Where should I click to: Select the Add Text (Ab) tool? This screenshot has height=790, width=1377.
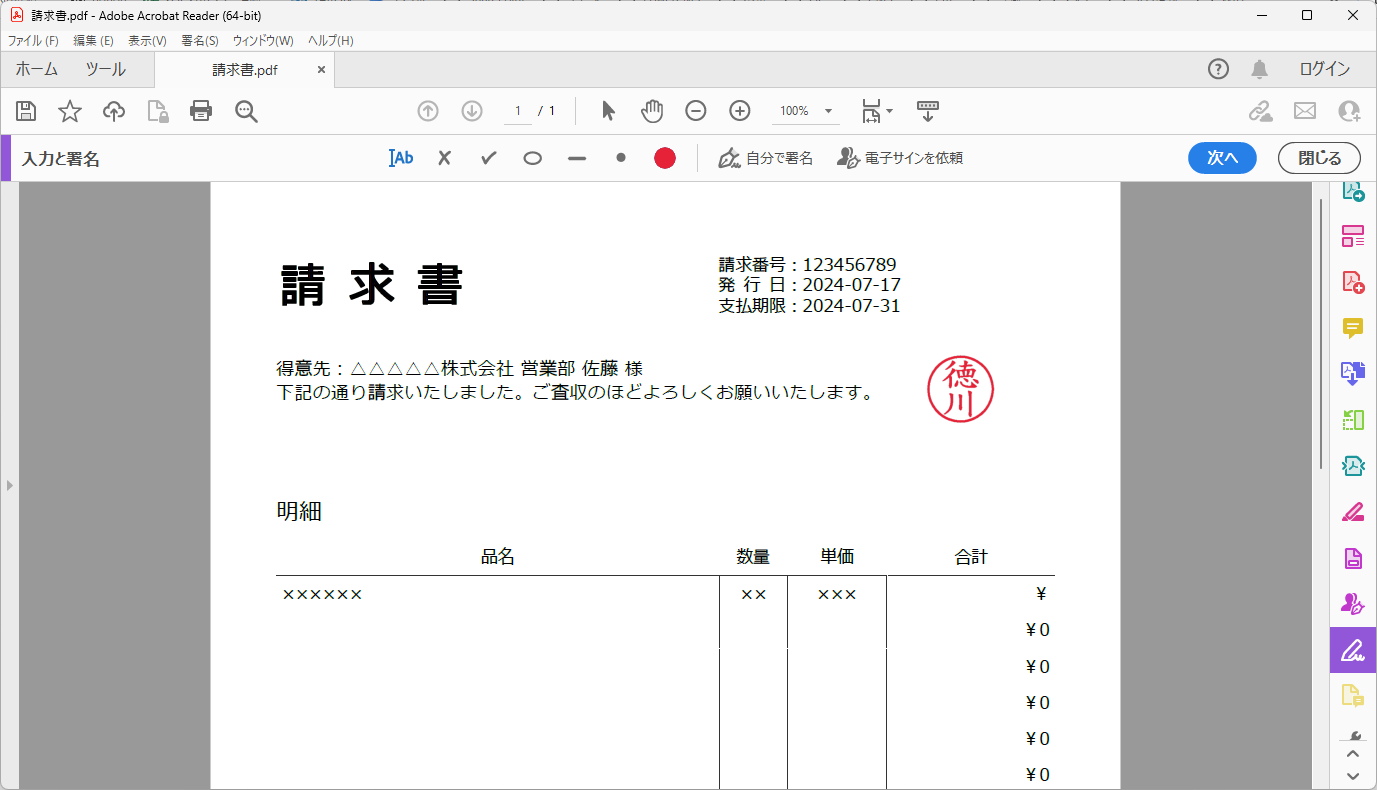(x=401, y=158)
